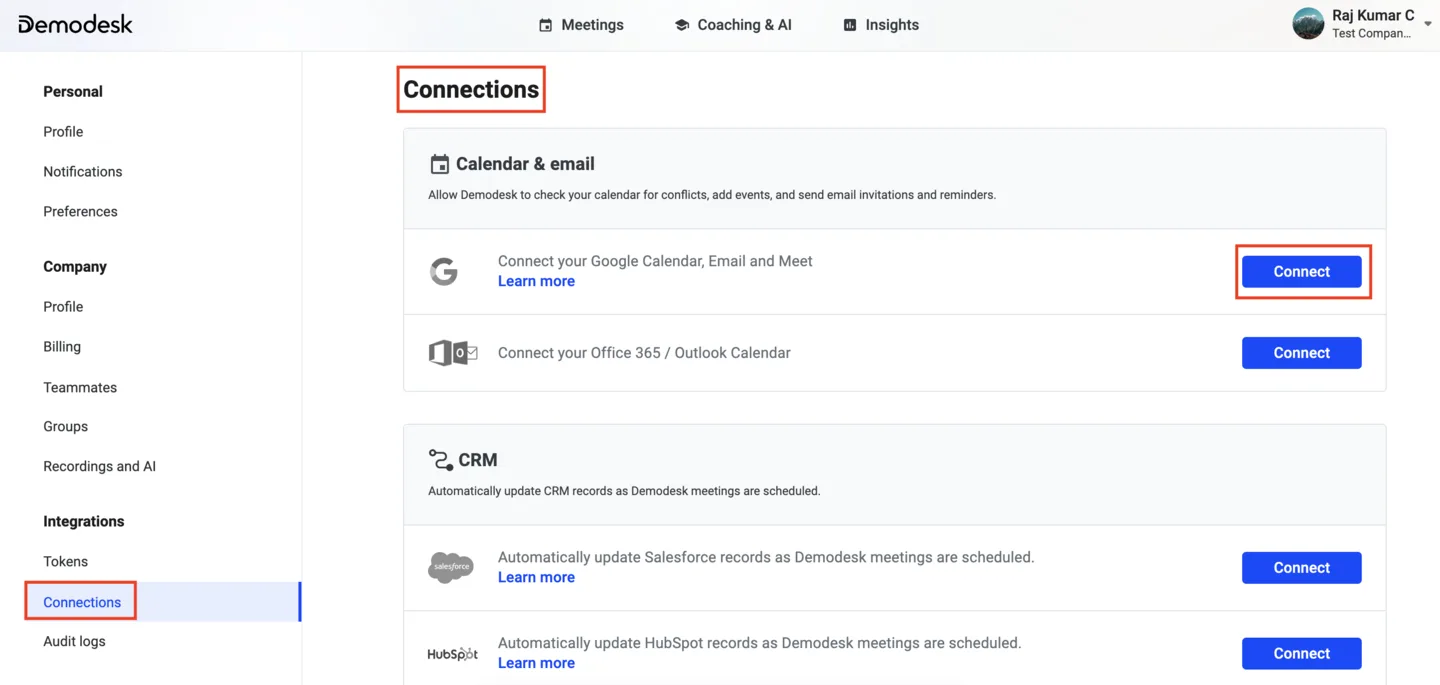Open Tokens under Integrations
This screenshot has width=1440, height=685.
(x=66, y=562)
